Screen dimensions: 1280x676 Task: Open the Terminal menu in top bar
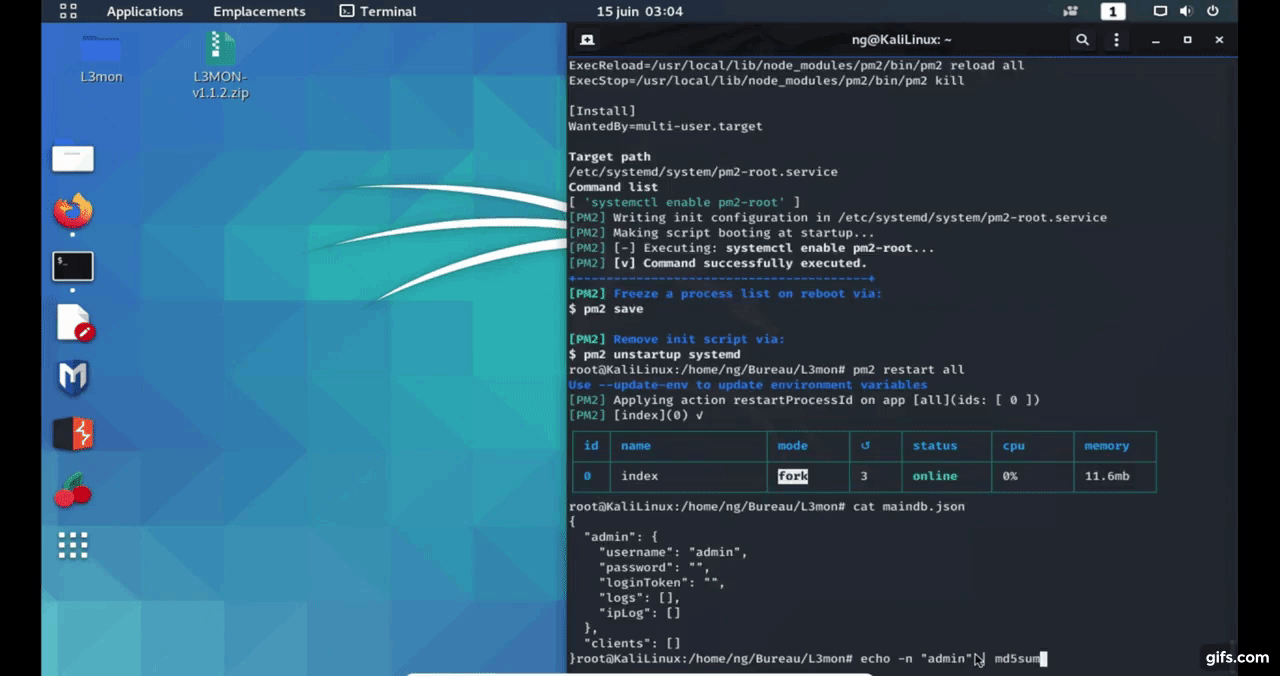pos(378,11)
